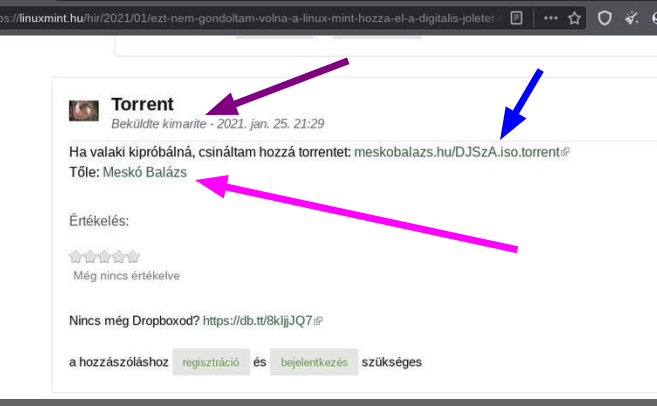Rate the comment one star
Image resolution: width=657 pixels, height=406 pixels.
[x=75, y=257]
